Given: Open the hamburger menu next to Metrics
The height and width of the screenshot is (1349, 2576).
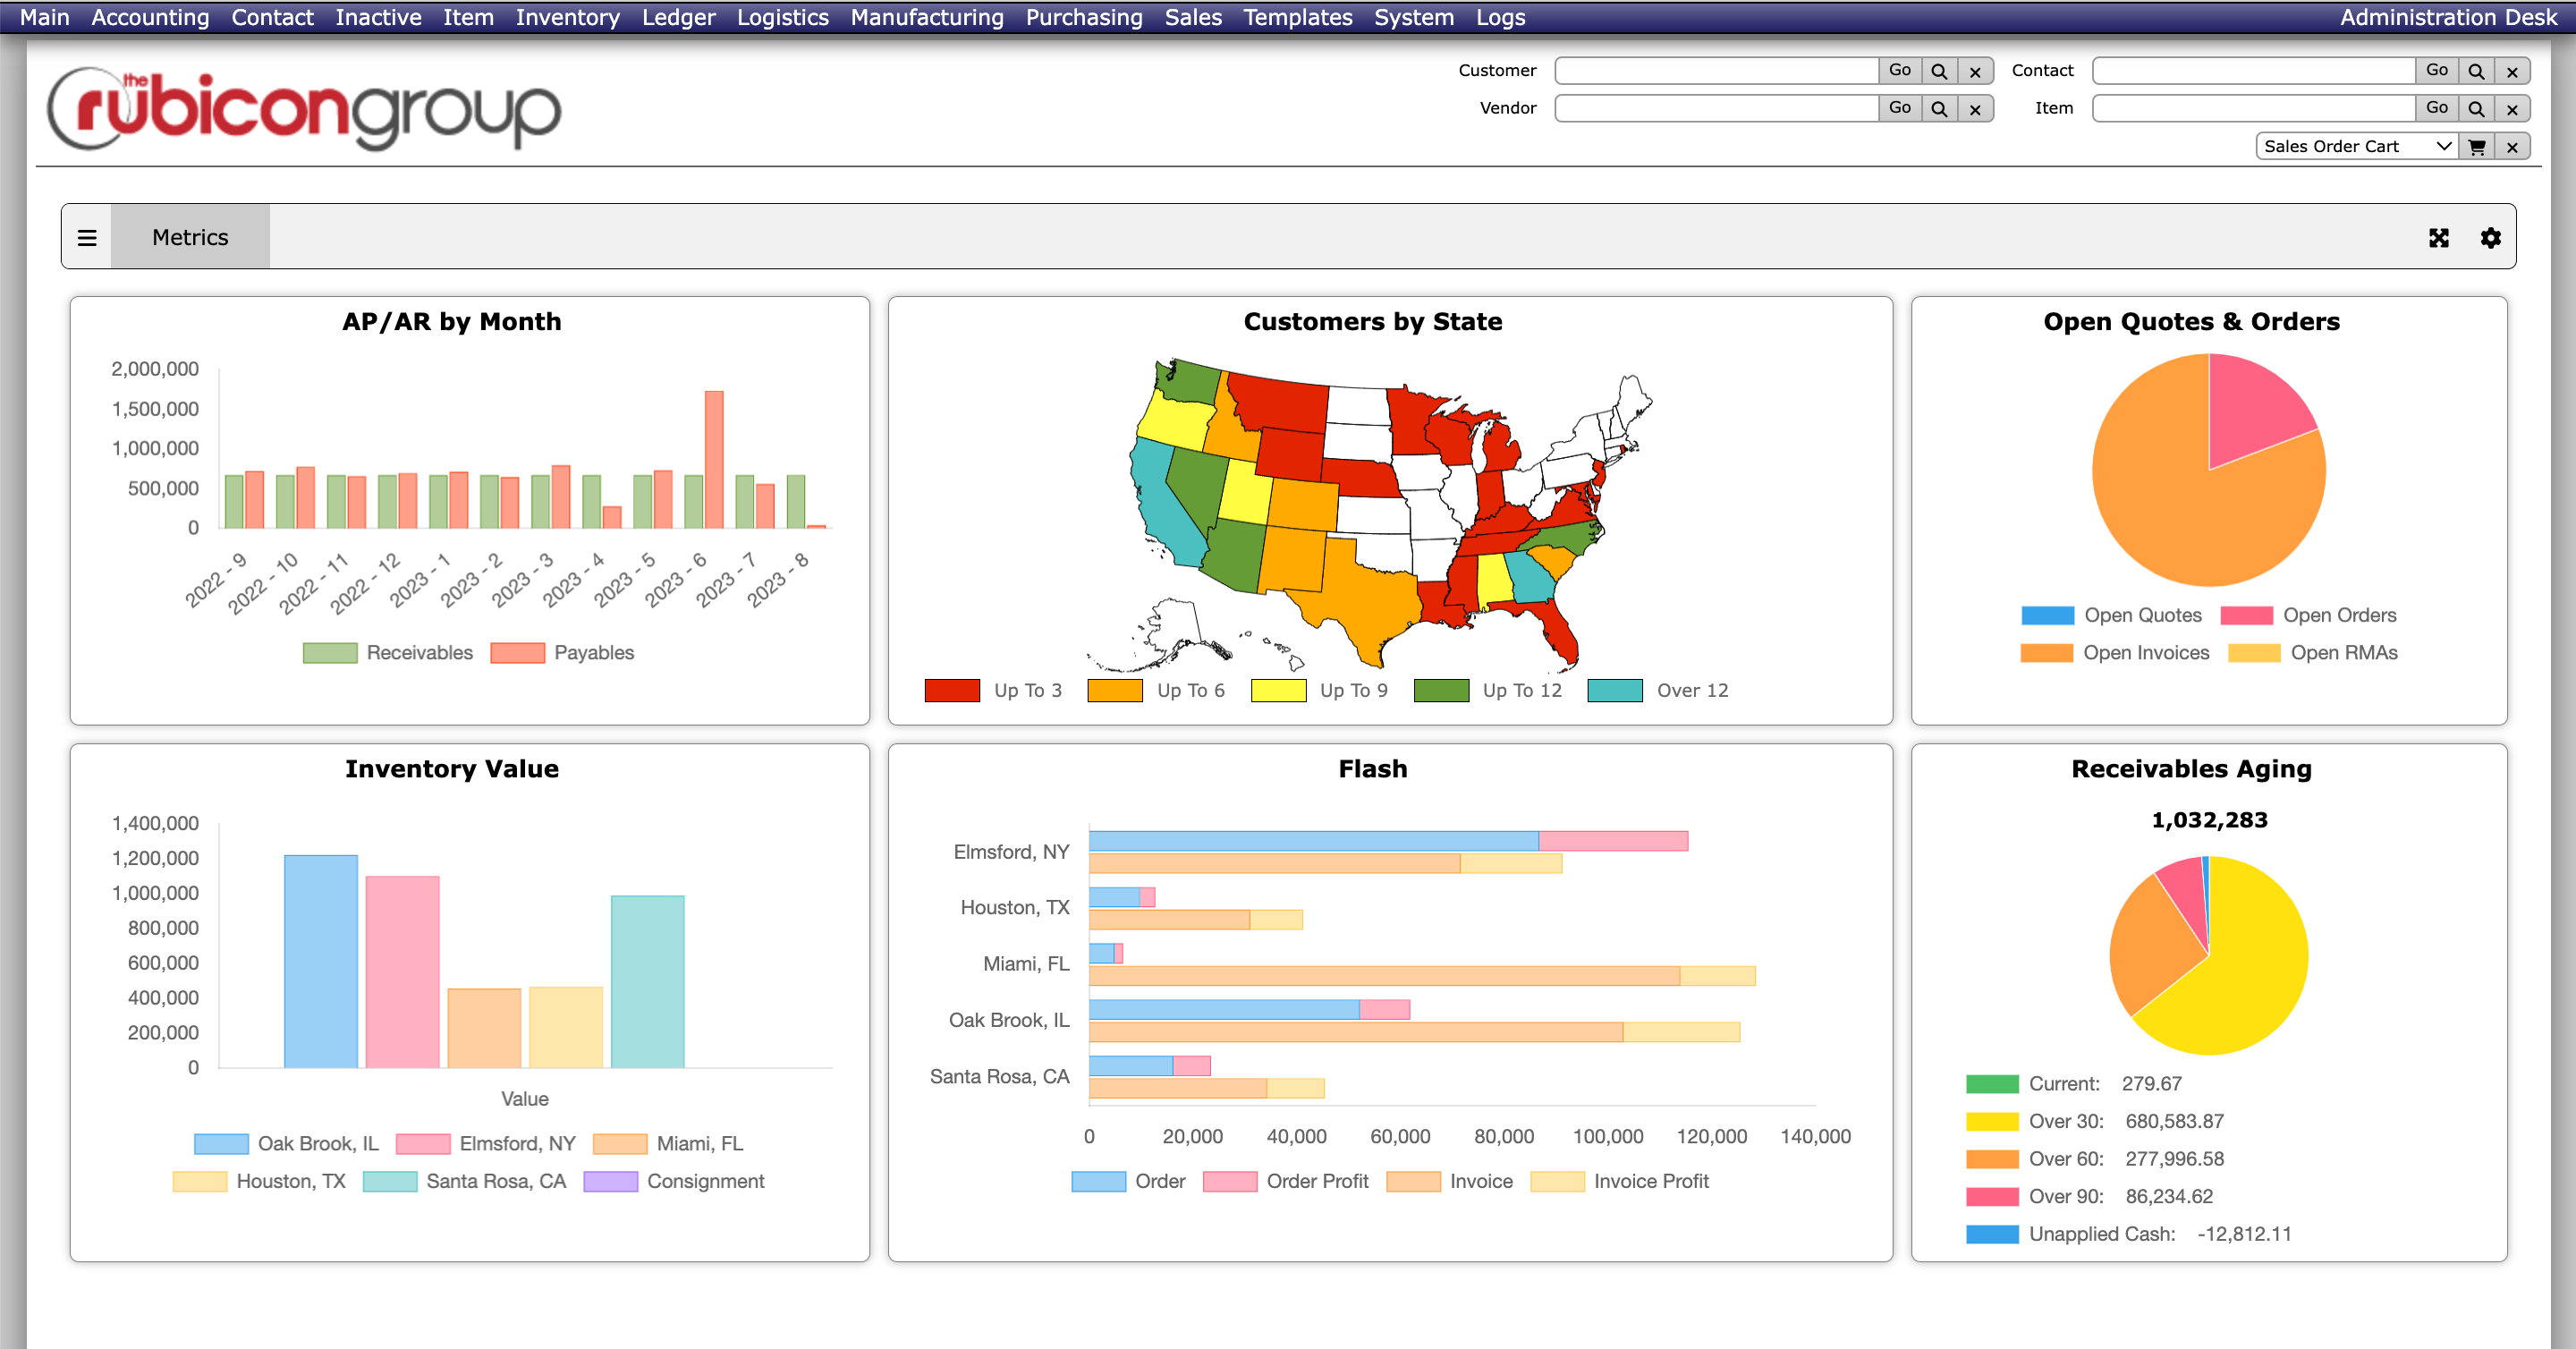Looking at the screenshot, I should tap(87, 236).
